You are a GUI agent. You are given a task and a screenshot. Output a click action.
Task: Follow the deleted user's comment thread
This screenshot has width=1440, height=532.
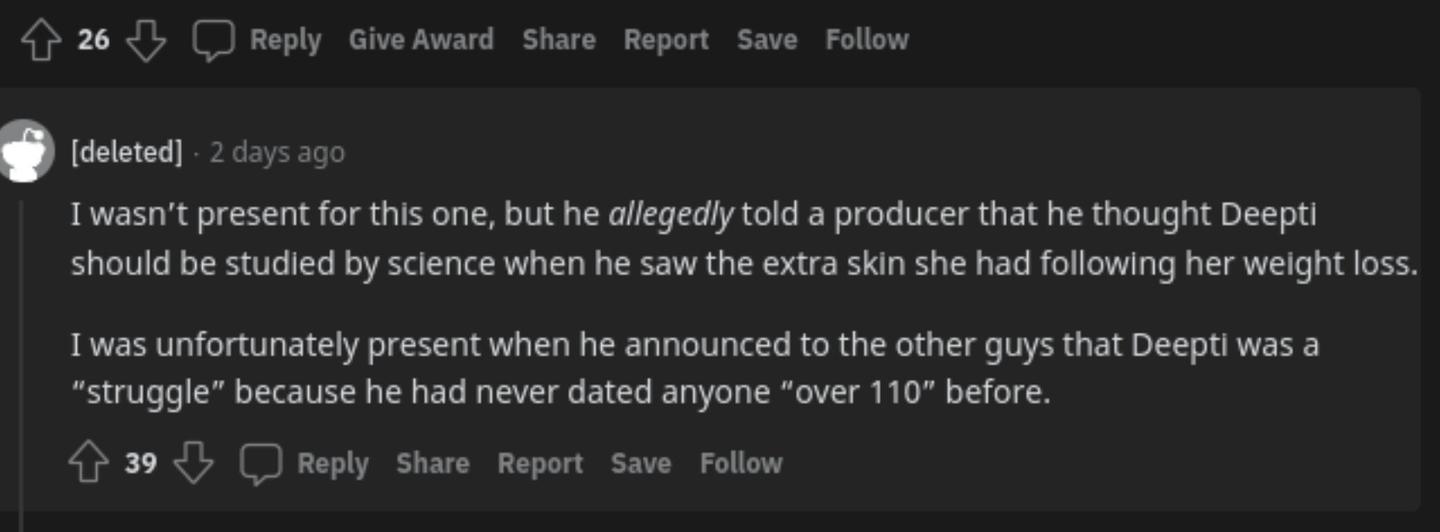741,463
